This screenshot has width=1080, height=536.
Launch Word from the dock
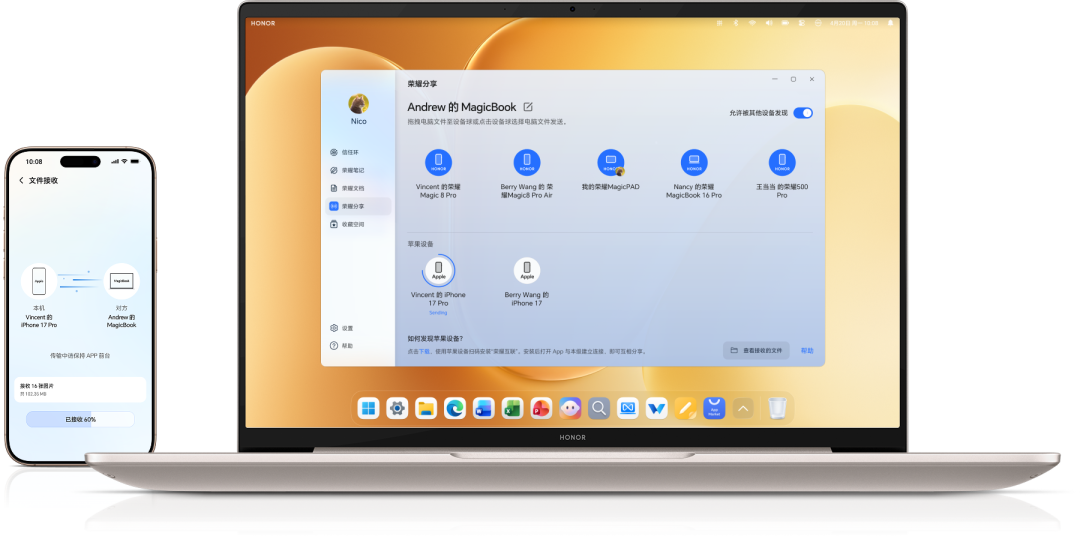click(x=484, y=409)
